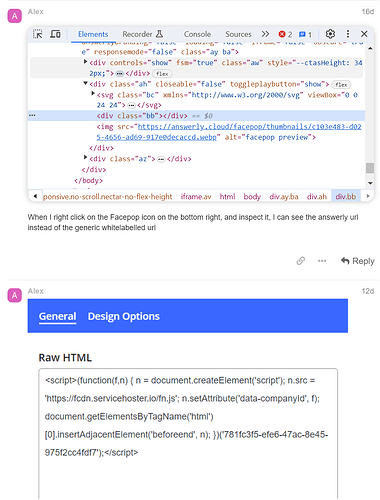
Task: Click the flex badge on div aw
Action: click(162, 74)
